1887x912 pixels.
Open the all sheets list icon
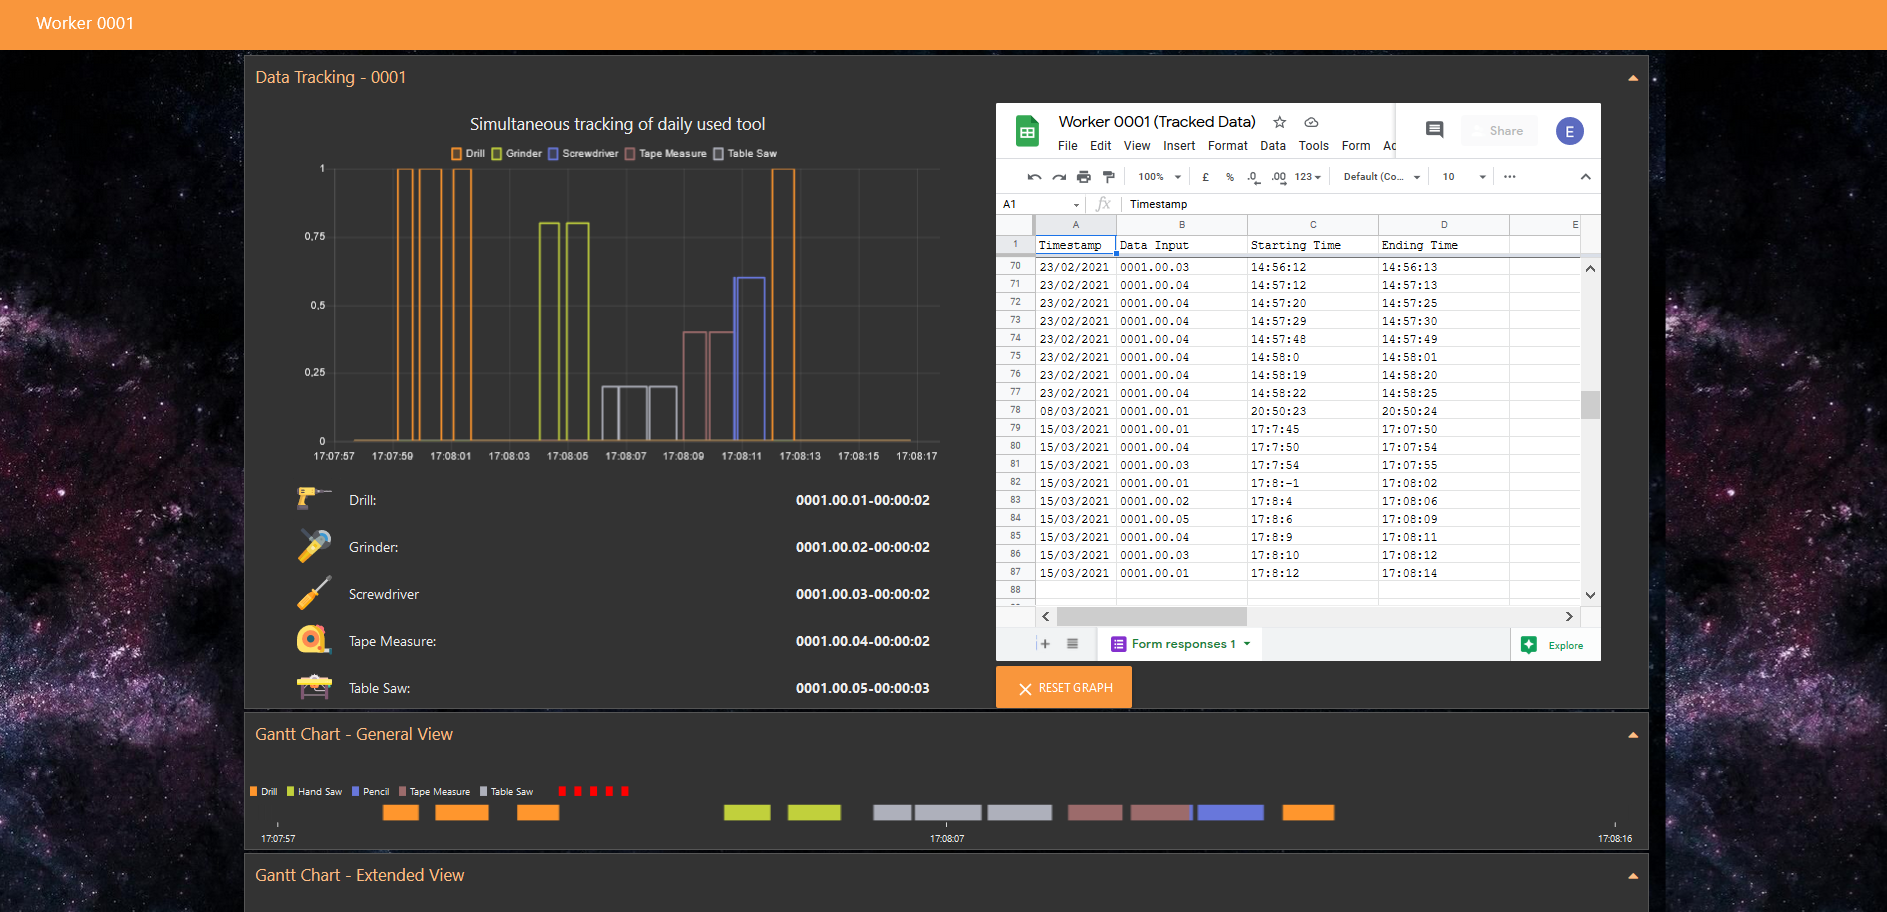click(x=1072, y=644)
